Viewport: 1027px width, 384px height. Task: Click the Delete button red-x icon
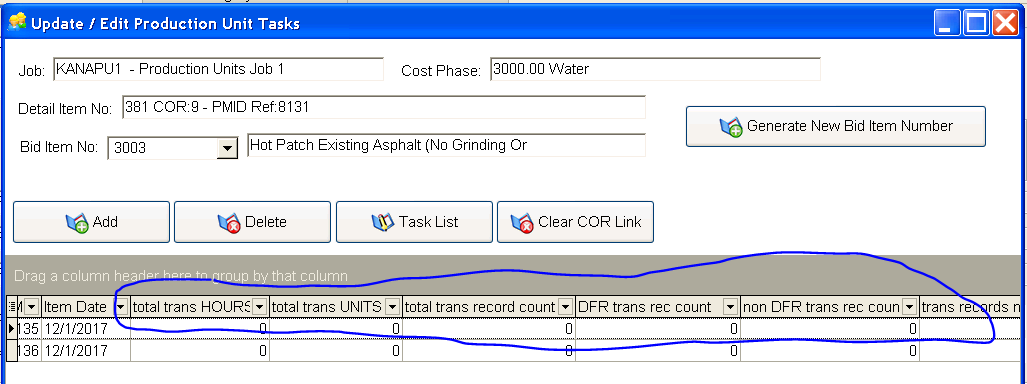229,223
